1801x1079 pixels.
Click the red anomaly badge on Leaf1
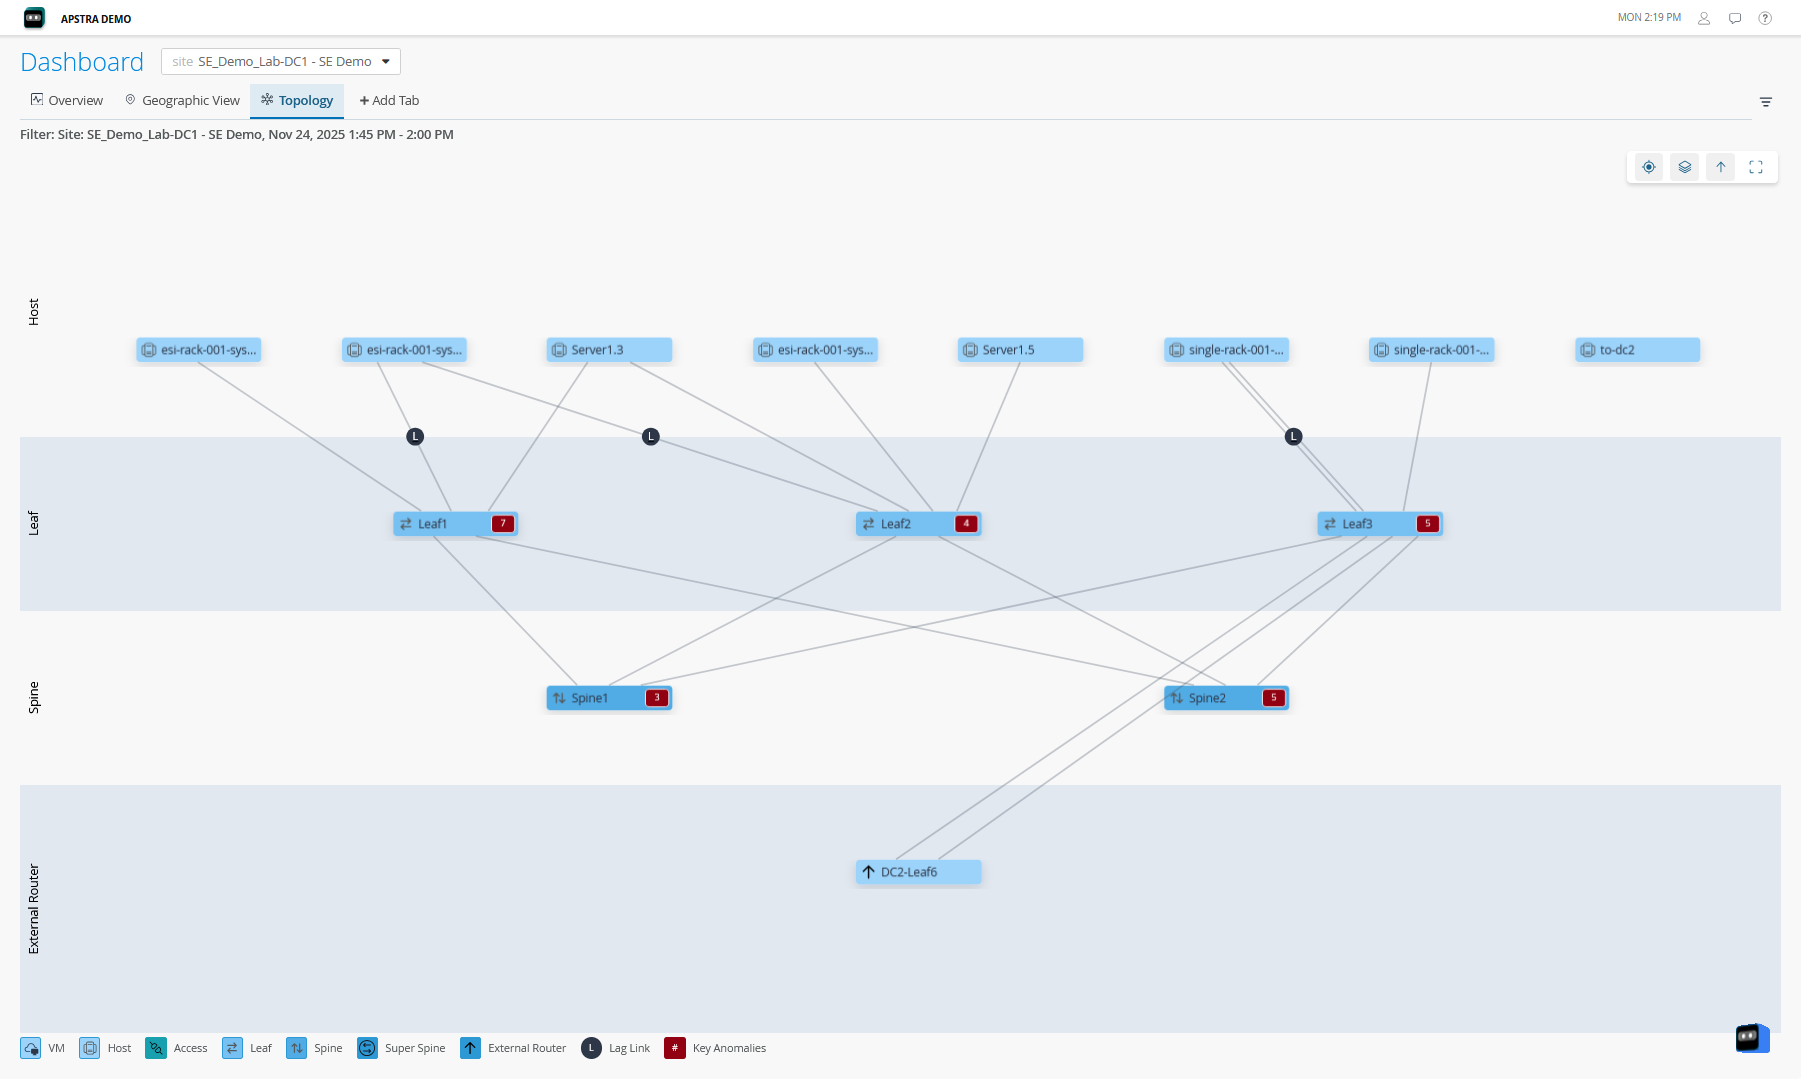502,522
